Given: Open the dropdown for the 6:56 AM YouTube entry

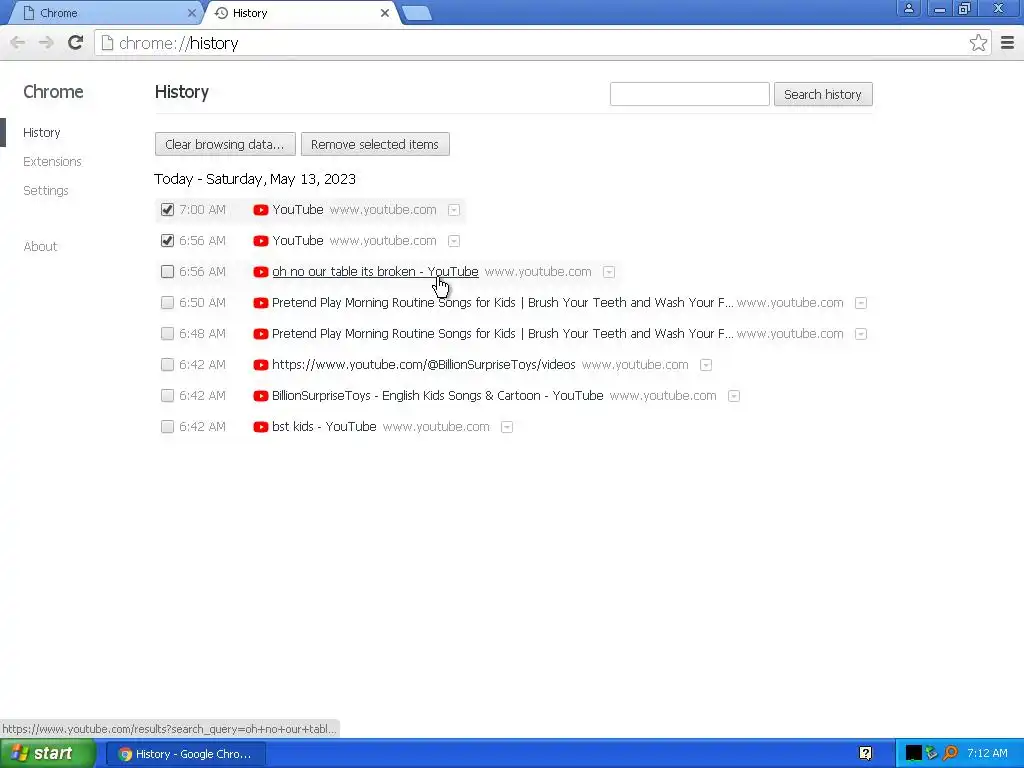Looking at the screenshot, I should [x=454, y=241].
